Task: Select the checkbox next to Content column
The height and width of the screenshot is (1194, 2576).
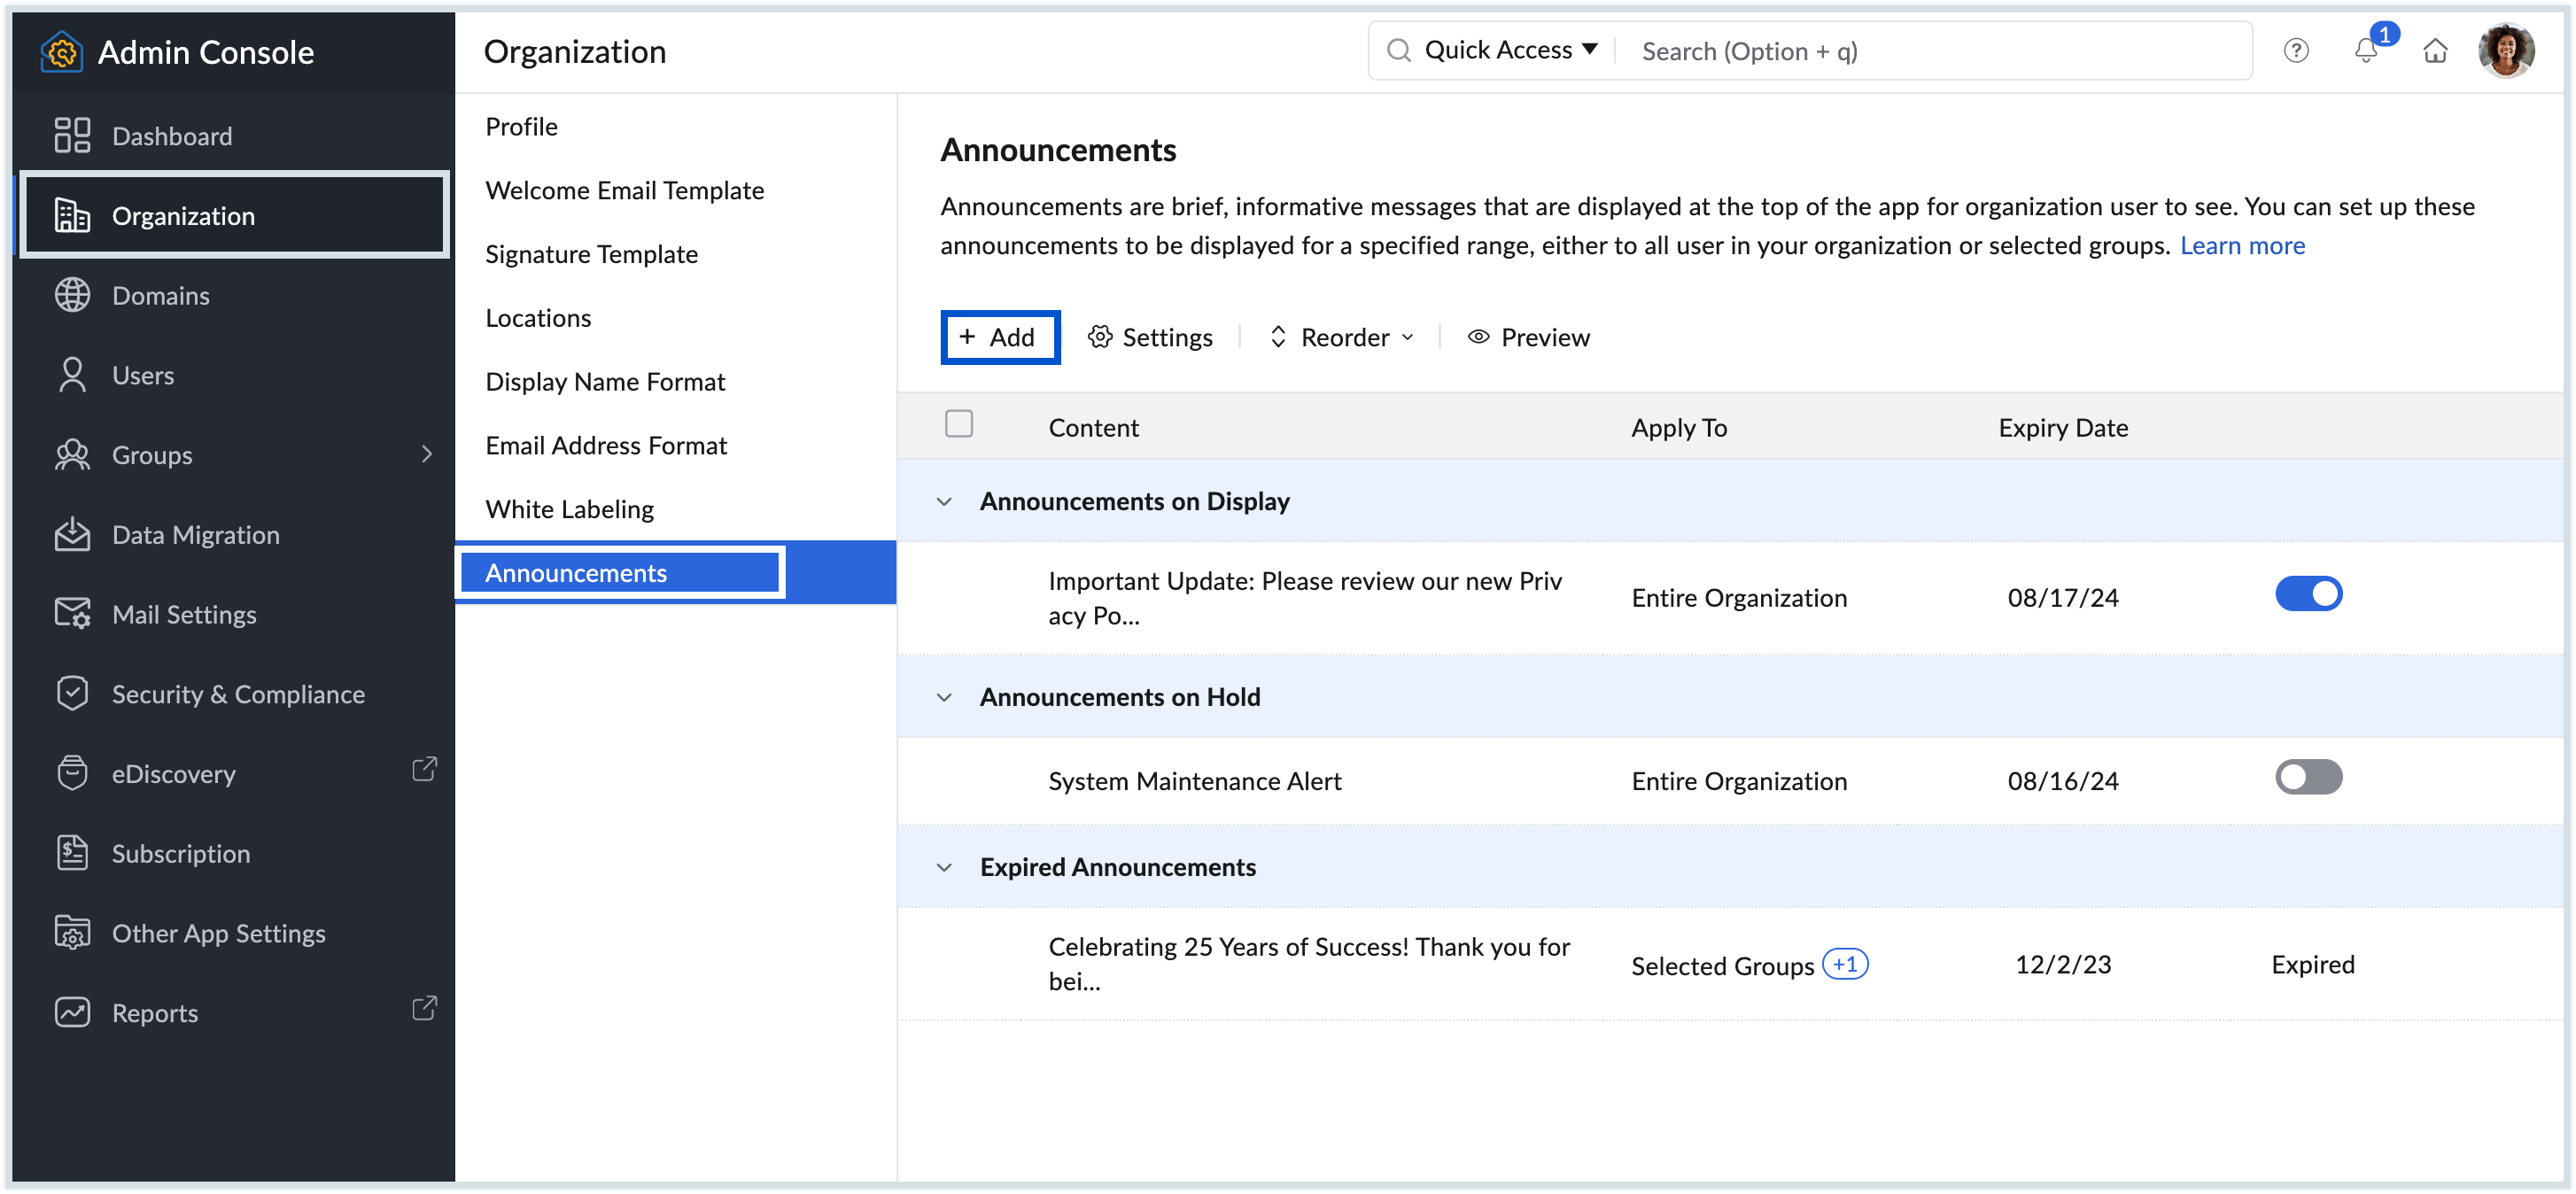Action: click(x=959, y=423)
